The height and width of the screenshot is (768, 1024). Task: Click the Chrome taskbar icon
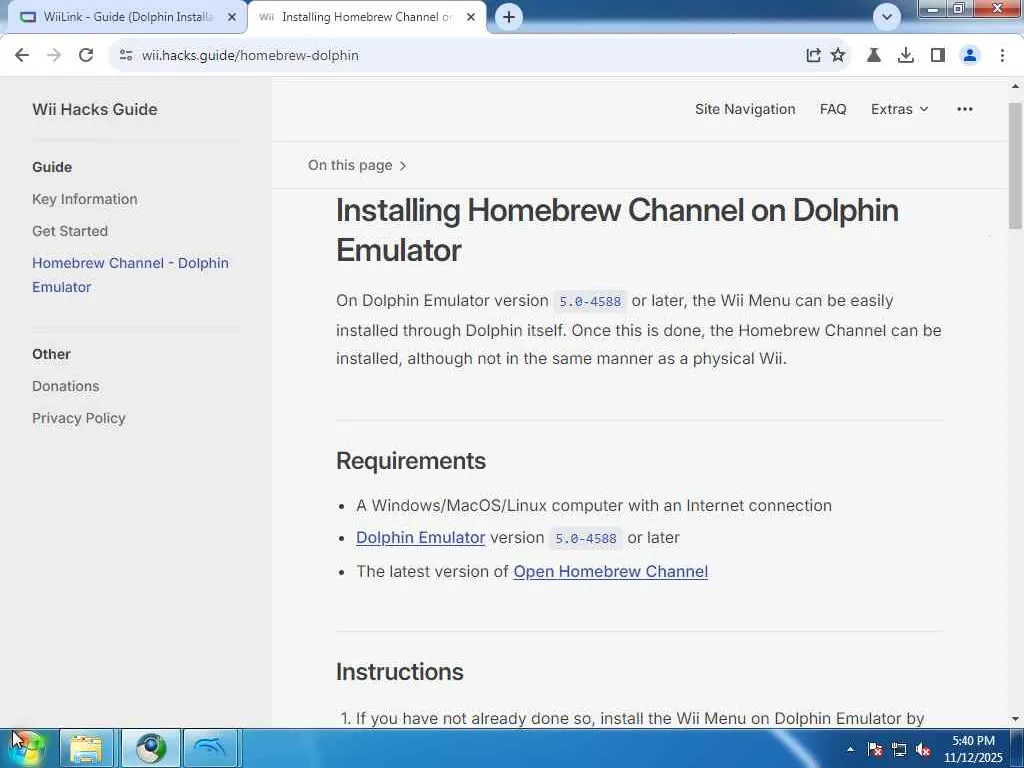pos(151,748)
